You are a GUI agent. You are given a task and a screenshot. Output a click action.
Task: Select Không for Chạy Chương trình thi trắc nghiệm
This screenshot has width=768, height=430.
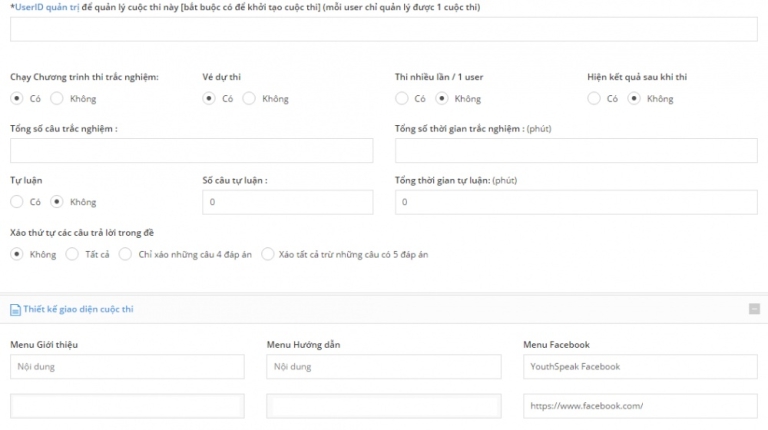[x=57, y=98]
